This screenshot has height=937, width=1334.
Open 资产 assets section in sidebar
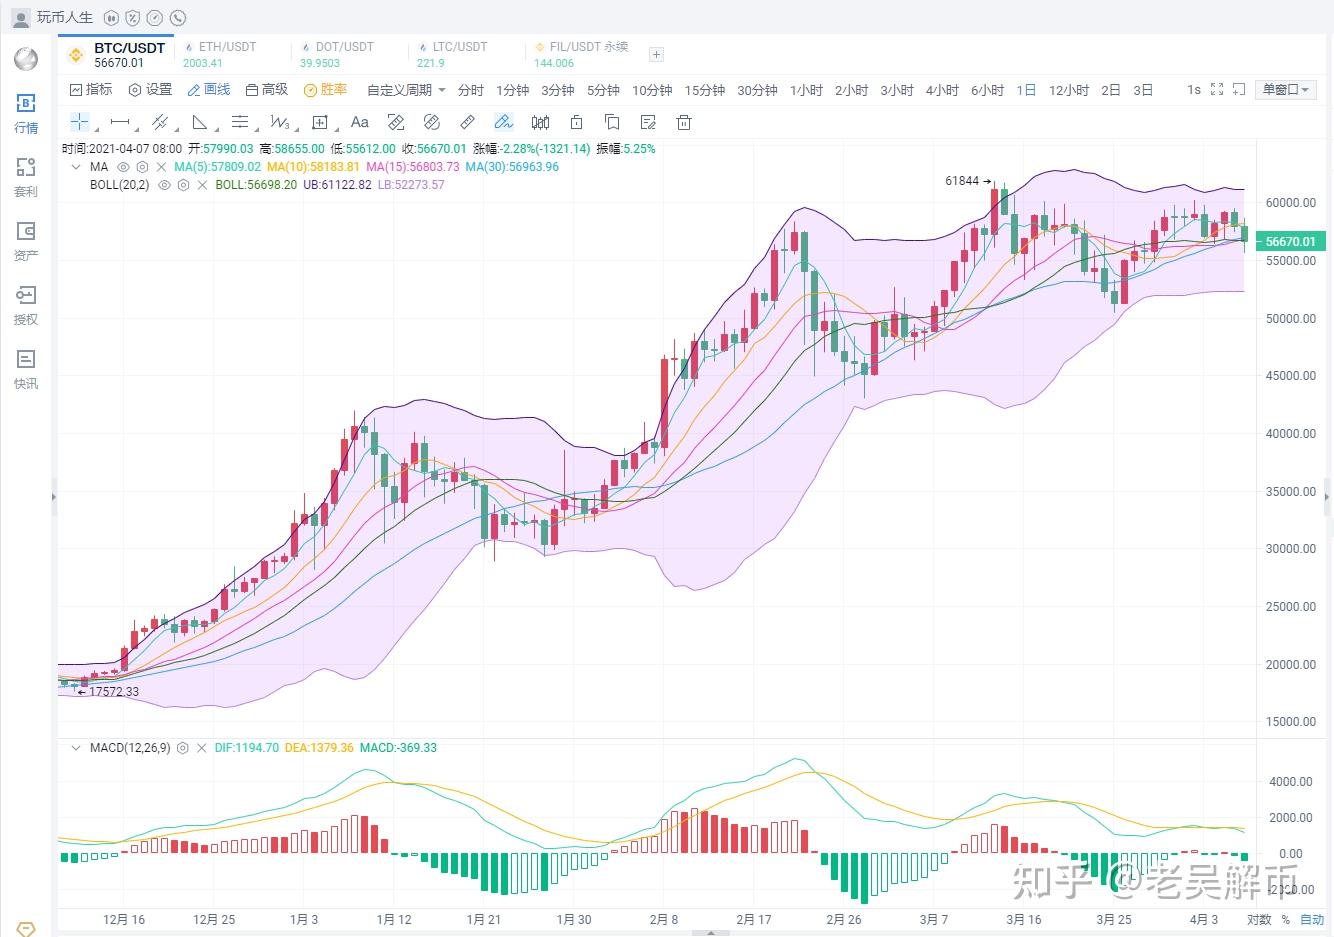(x=26, y=241)
